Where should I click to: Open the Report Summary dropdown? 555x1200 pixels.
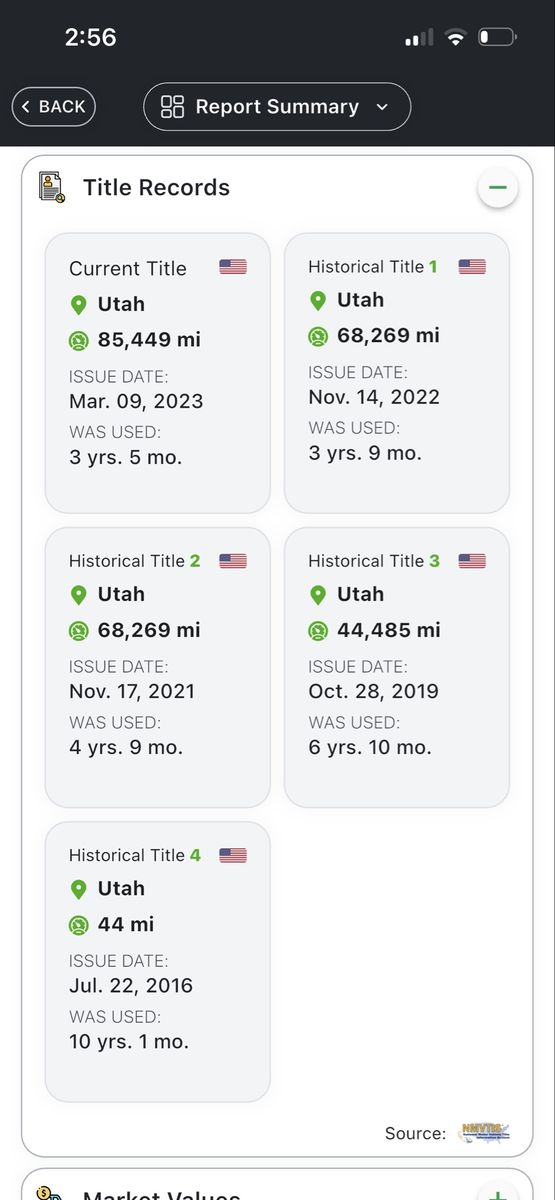pyautogui.click(x=277, y=107)
